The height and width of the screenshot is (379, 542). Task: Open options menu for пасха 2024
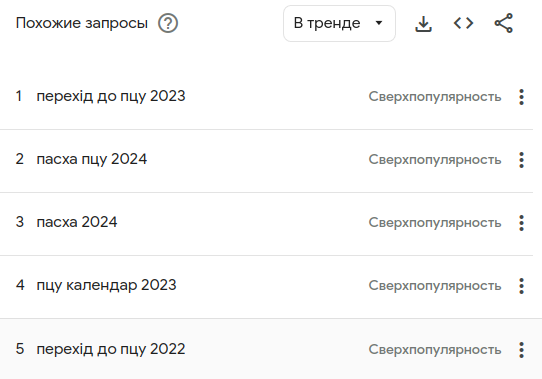521,223
